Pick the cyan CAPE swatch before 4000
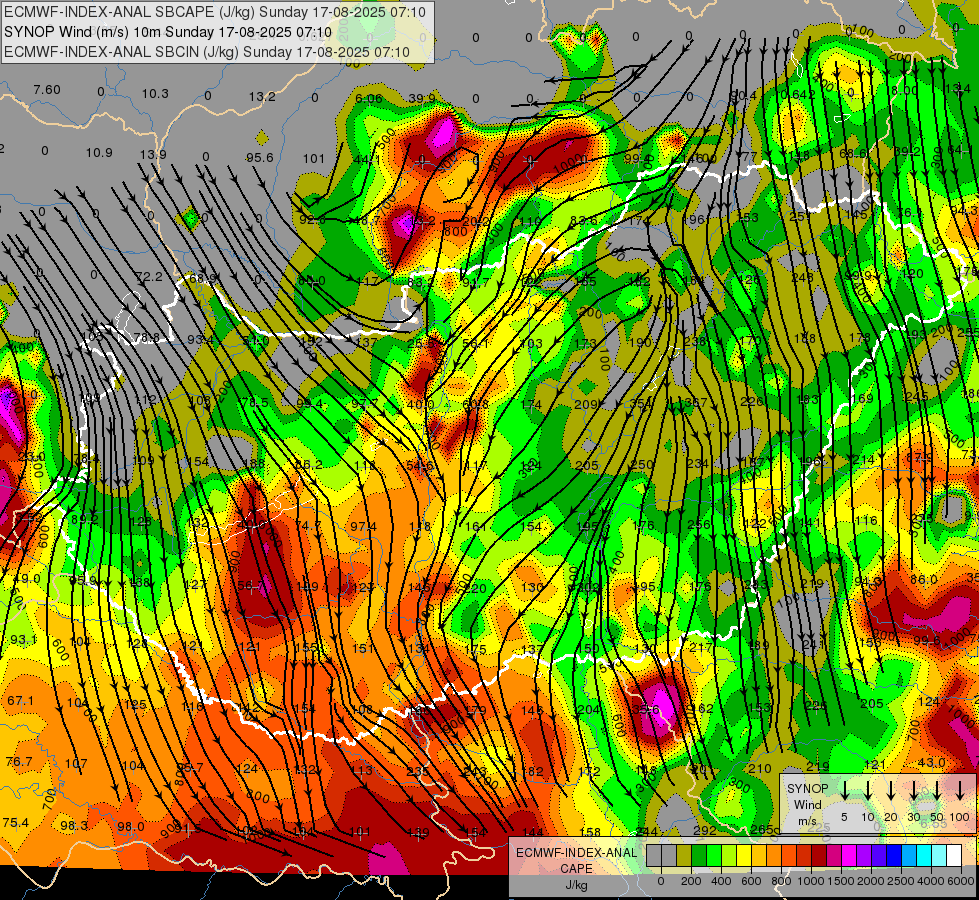Image resolution: width=979 pixels, height=900 pixels. point(923,856)
